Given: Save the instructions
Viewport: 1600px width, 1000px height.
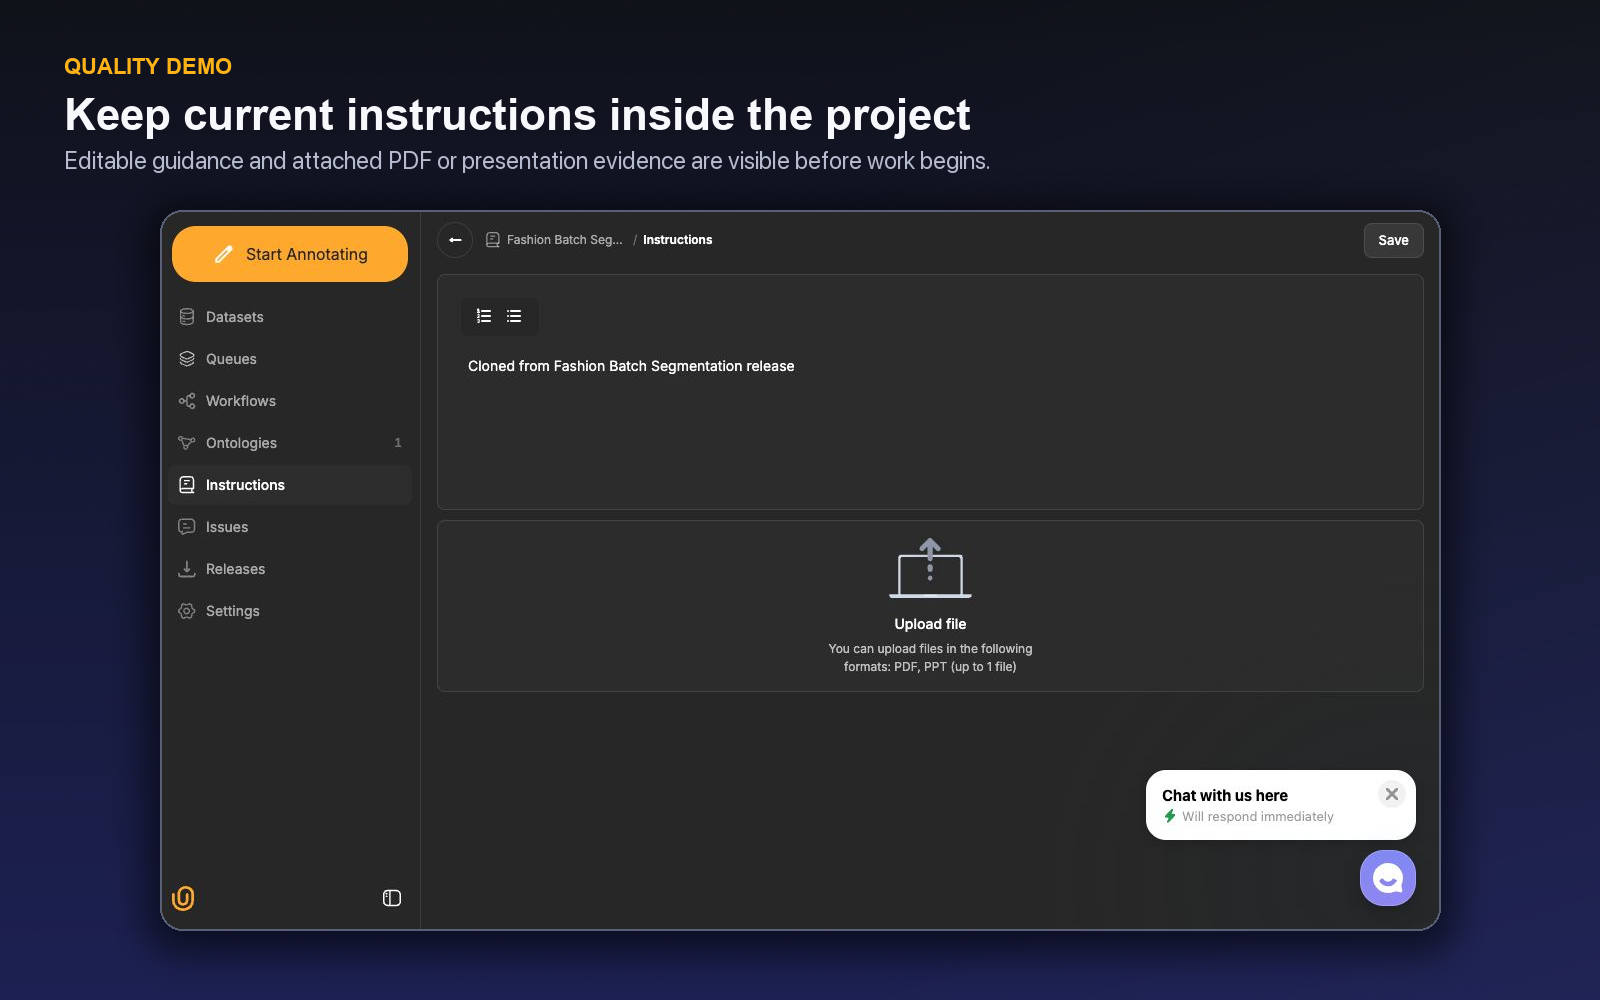Looking at the screenshot, I should pyautogui.click(x=1393, y=240).
